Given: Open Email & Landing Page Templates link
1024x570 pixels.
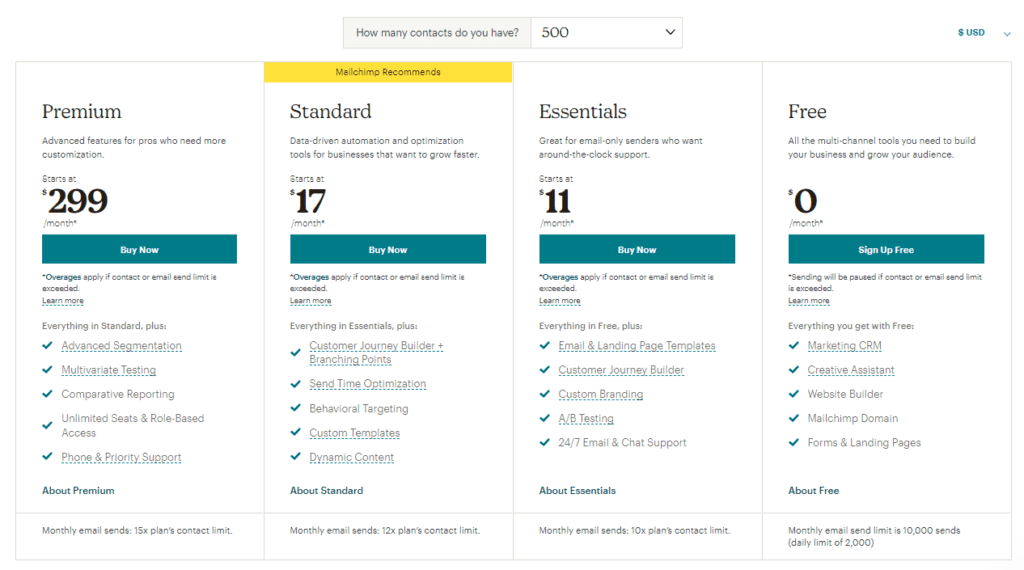Looking at the screenshot, I should coord(637,345).
